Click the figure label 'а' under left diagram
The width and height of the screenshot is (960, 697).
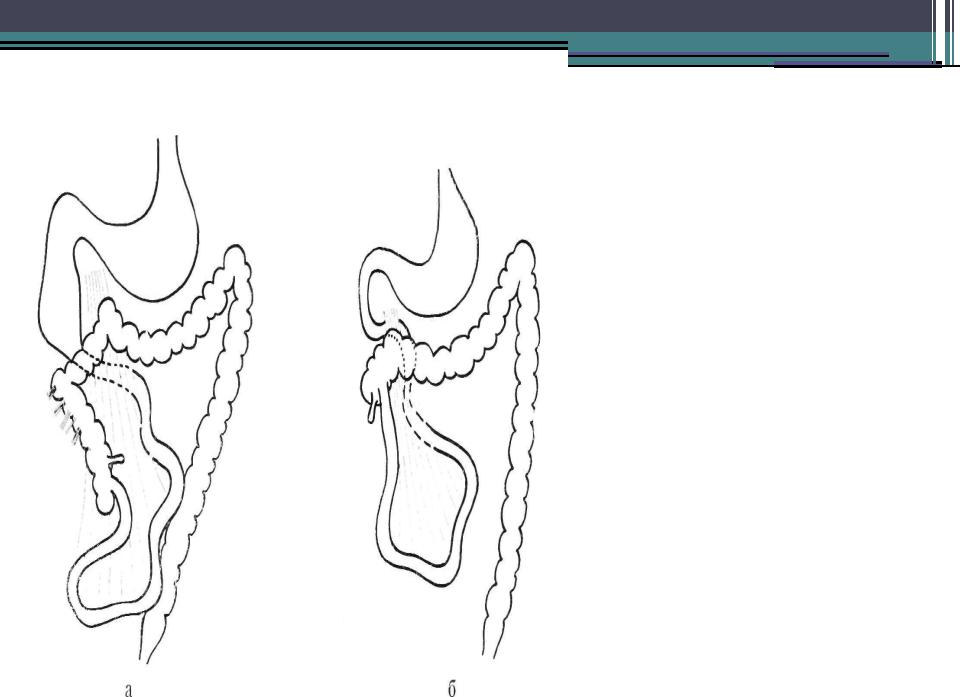[x=128, y=690]
